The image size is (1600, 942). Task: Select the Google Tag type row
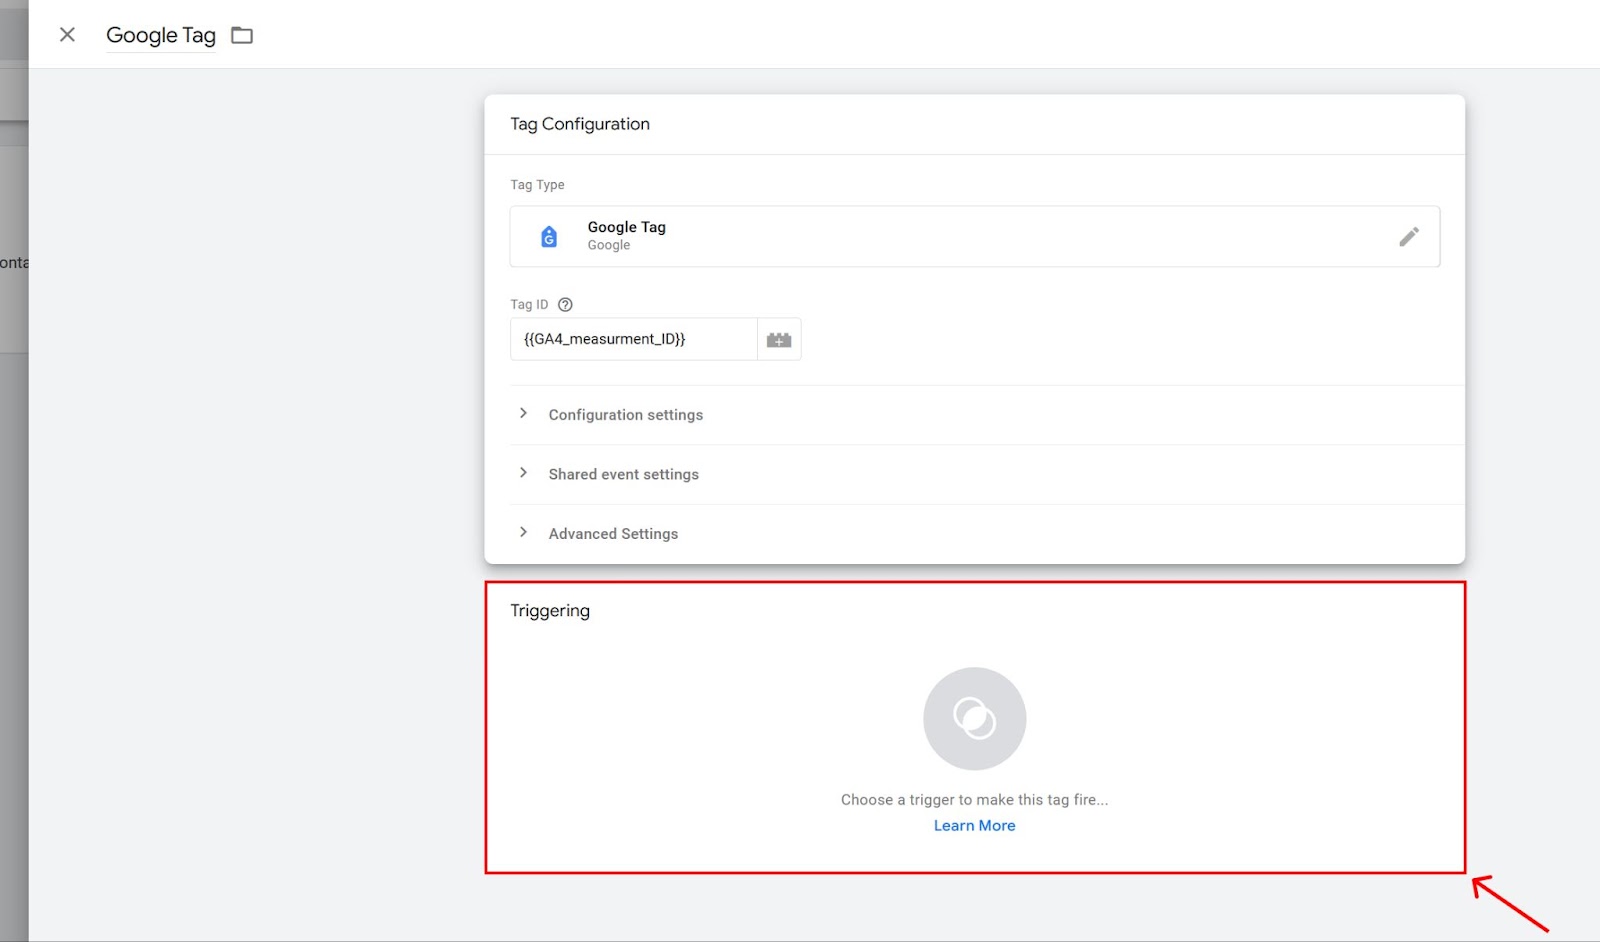coord(975,237)
